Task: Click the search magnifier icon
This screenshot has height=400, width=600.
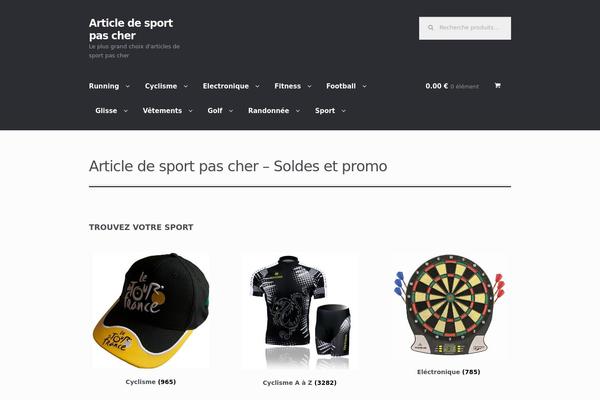Action: [x=430, y=28]
